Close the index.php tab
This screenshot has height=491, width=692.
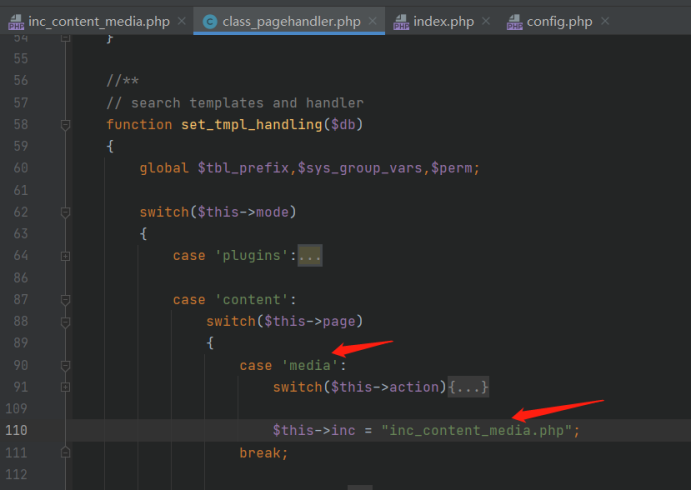point(486,21)
